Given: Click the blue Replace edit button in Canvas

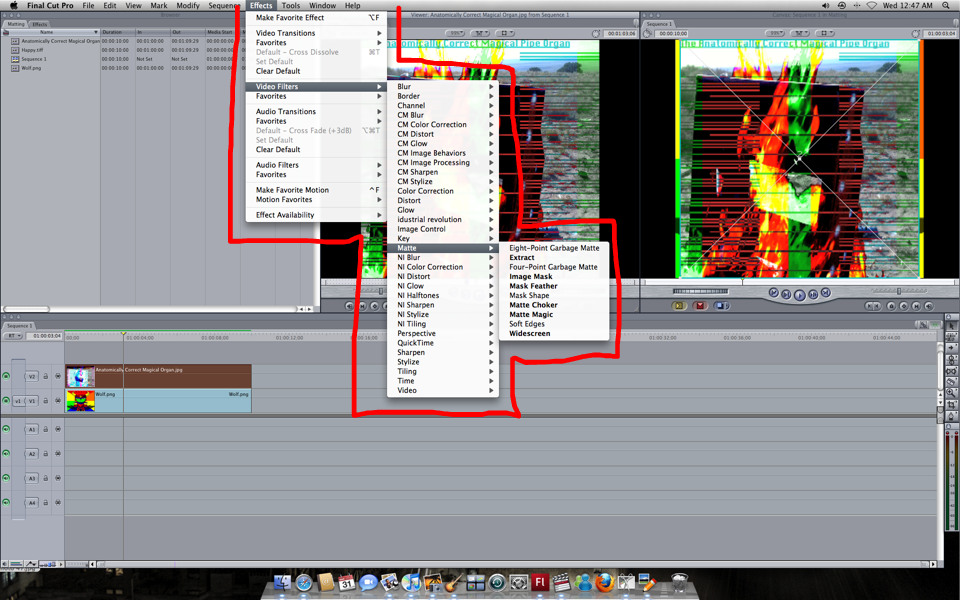Looking at the screenshot, I should coord(721,306).
